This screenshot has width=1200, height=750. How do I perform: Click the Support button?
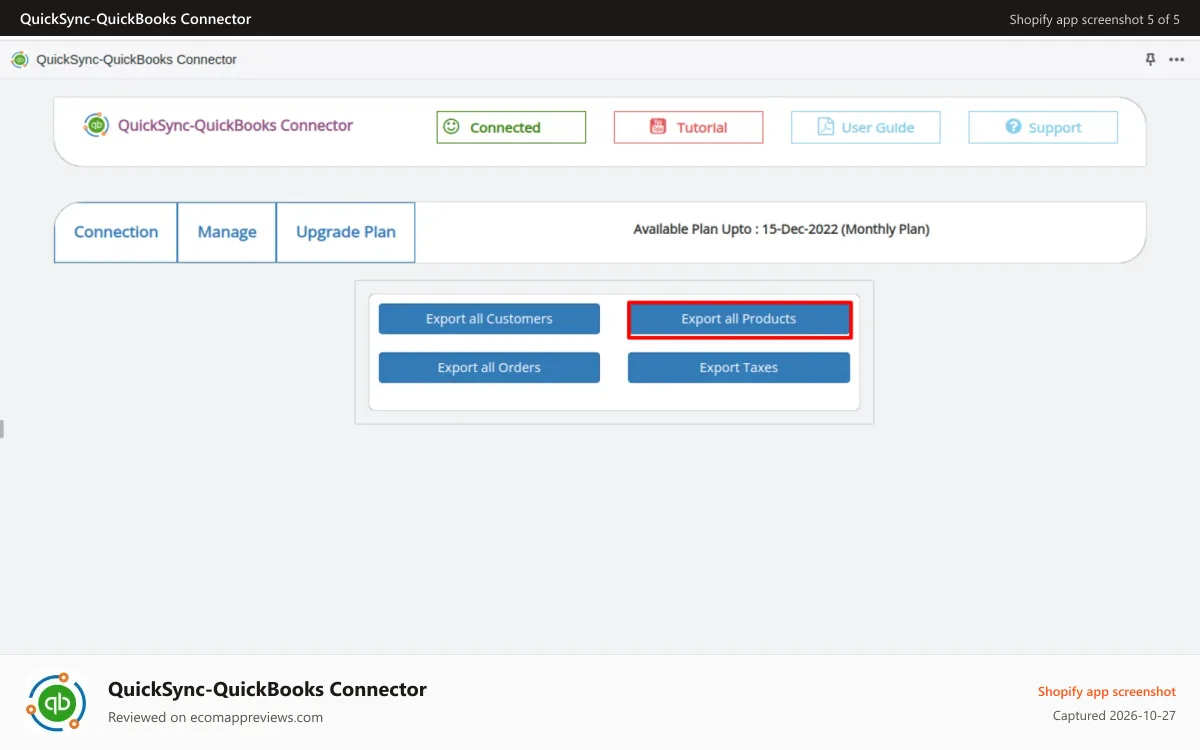1043,127
